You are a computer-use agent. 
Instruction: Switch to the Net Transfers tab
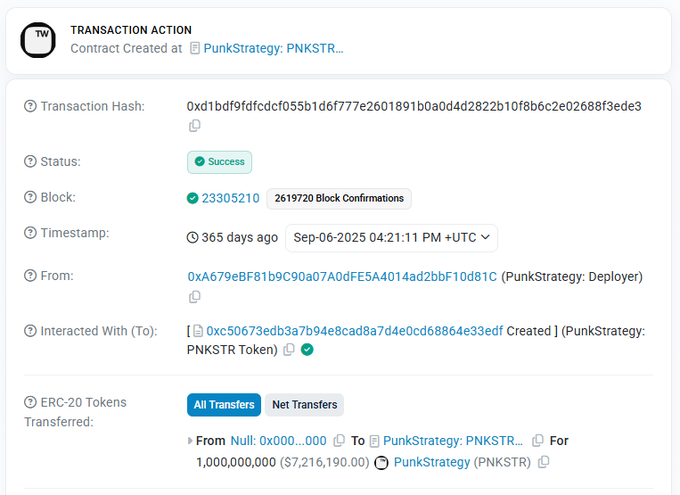coord(304,405)
